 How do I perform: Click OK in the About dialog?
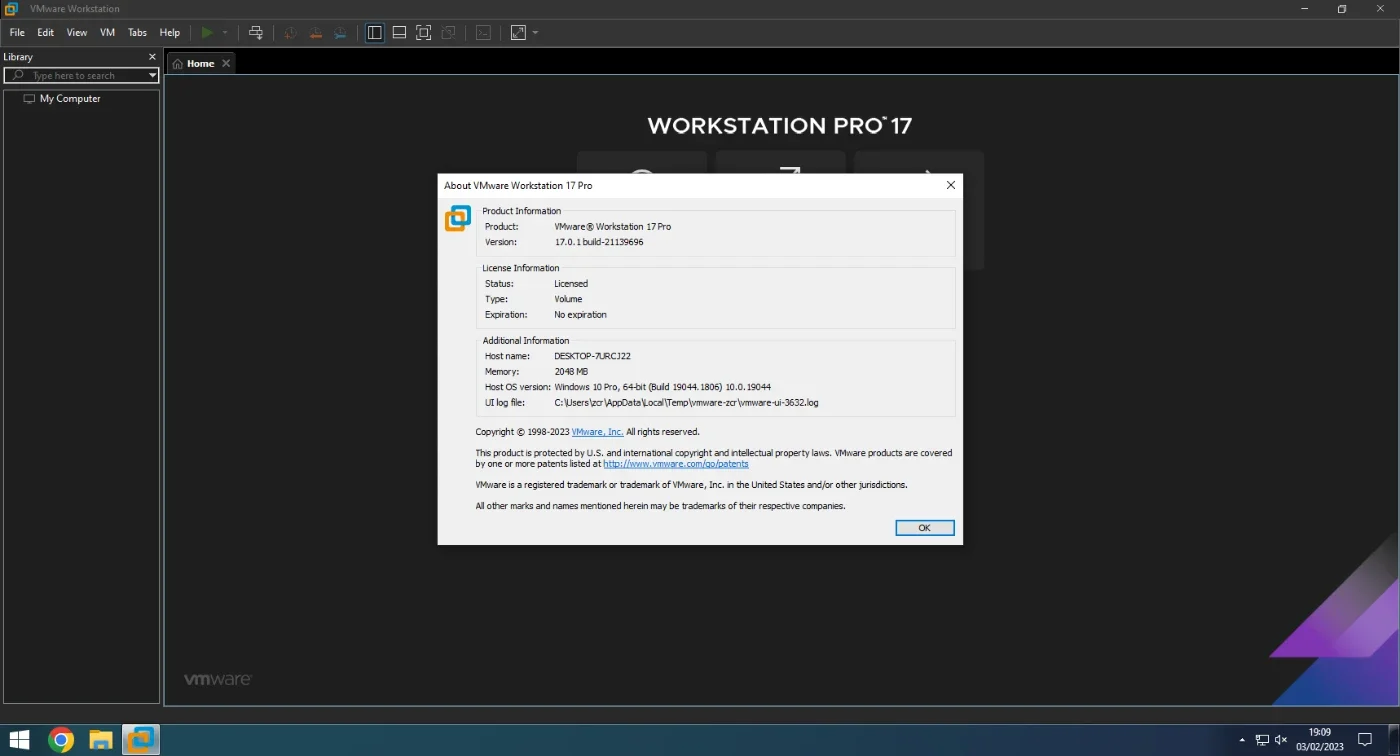[924, 528]
